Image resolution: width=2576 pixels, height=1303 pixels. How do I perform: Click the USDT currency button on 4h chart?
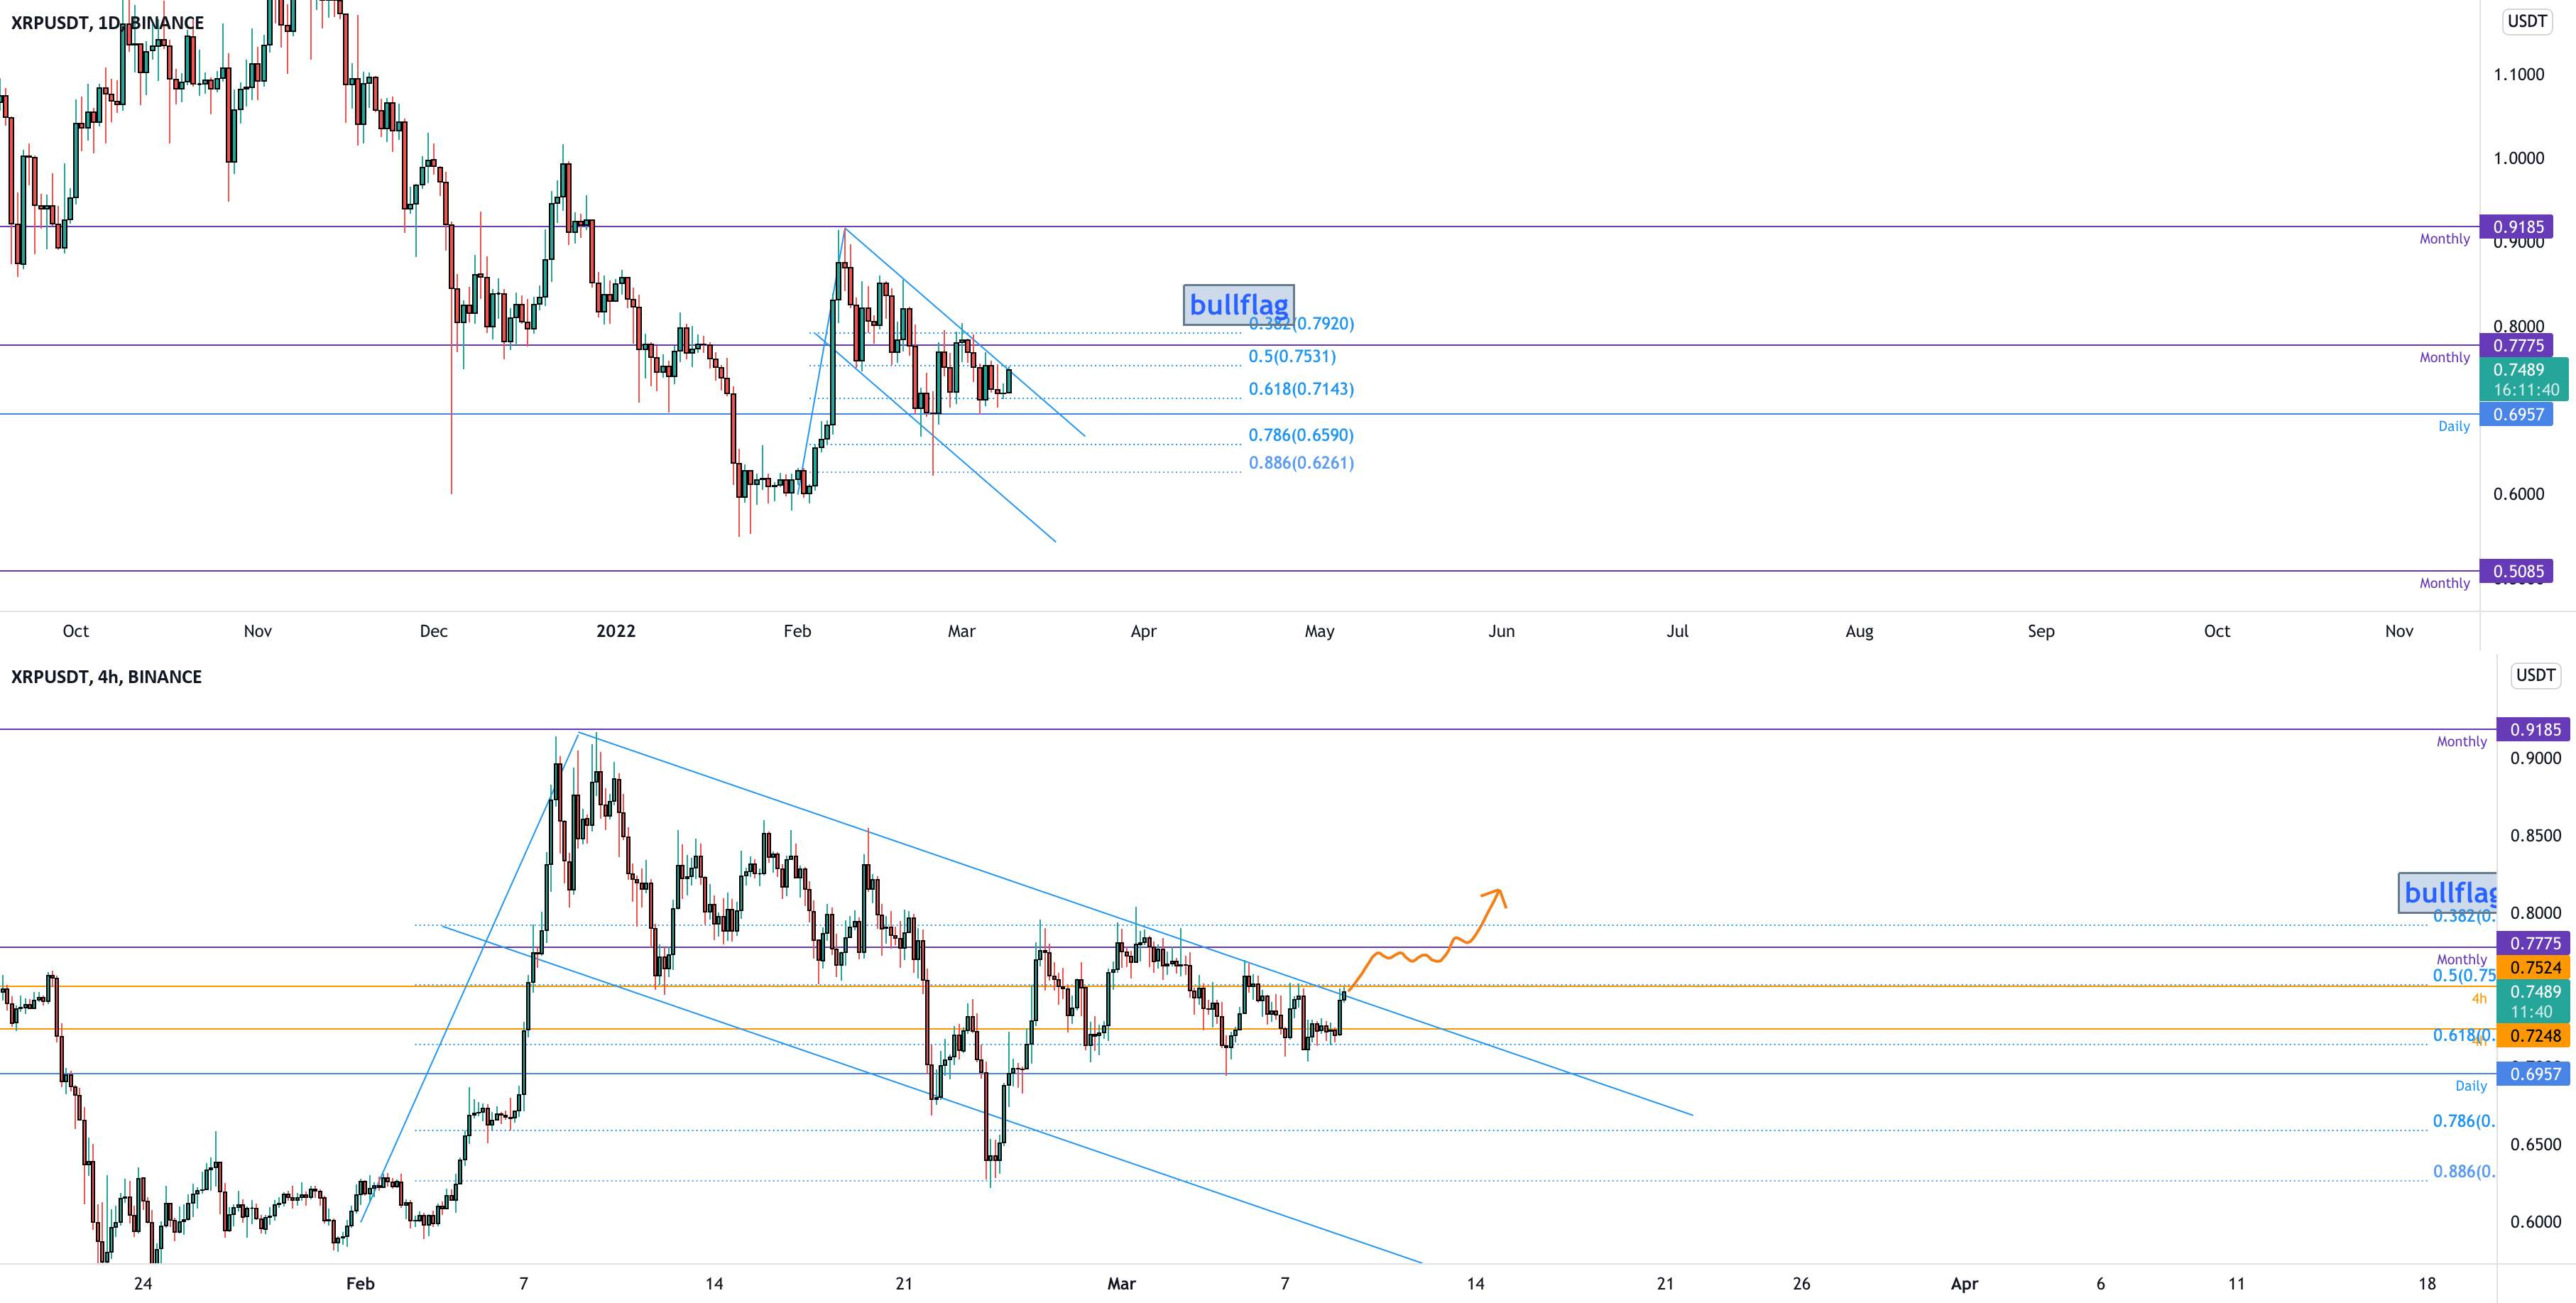click(2535, 675)
